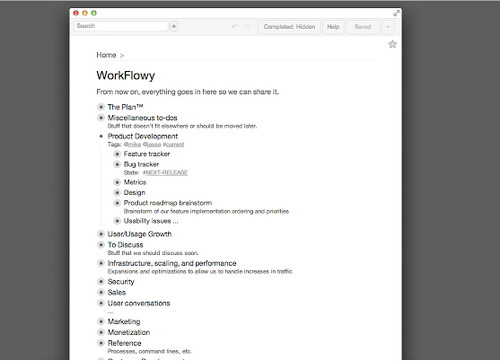Select the Security item text

coord(121,282)
